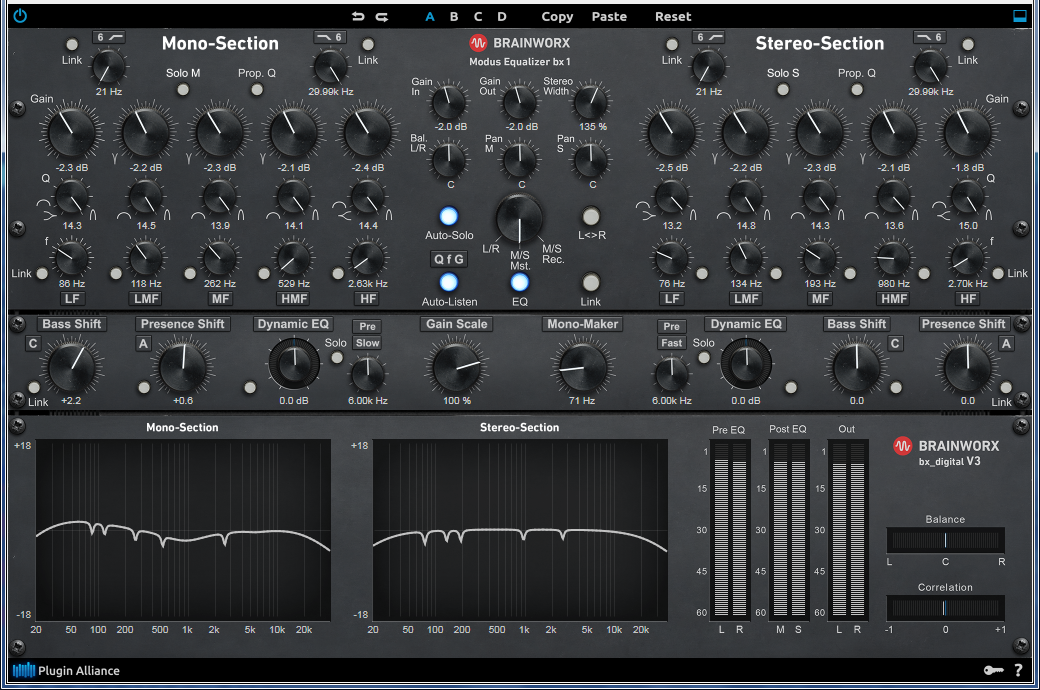This screenshot has width=1040, height=690.
Task: Click the Q f G button
Action: 449,259
